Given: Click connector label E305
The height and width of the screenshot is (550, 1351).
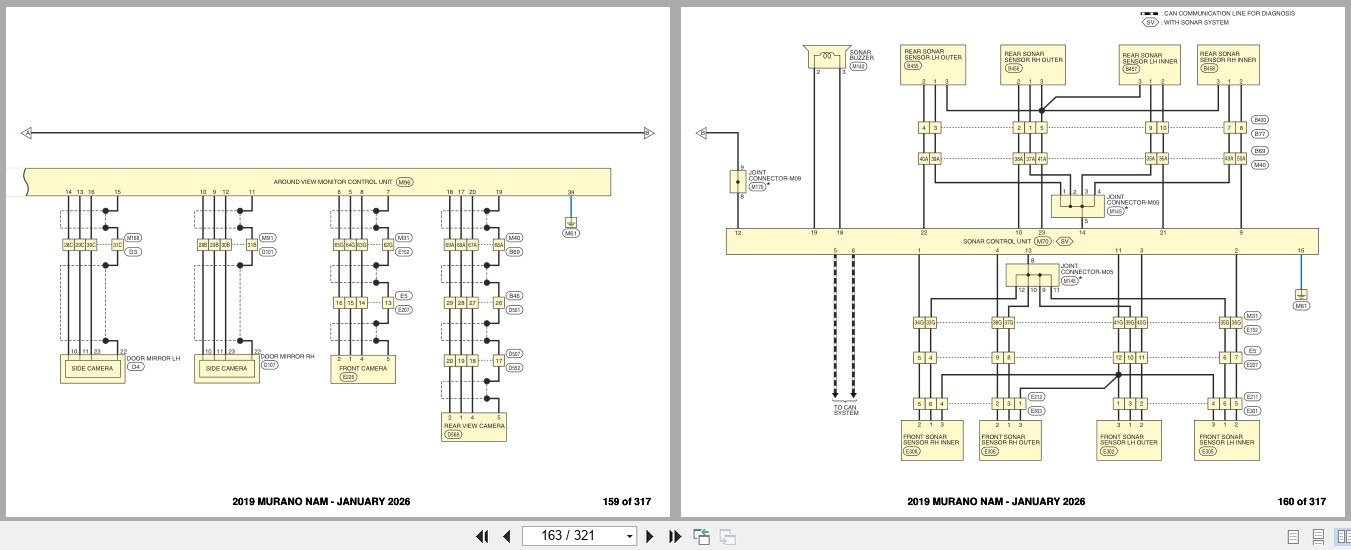Looking at the screenshot, I should click(1208, 452).
